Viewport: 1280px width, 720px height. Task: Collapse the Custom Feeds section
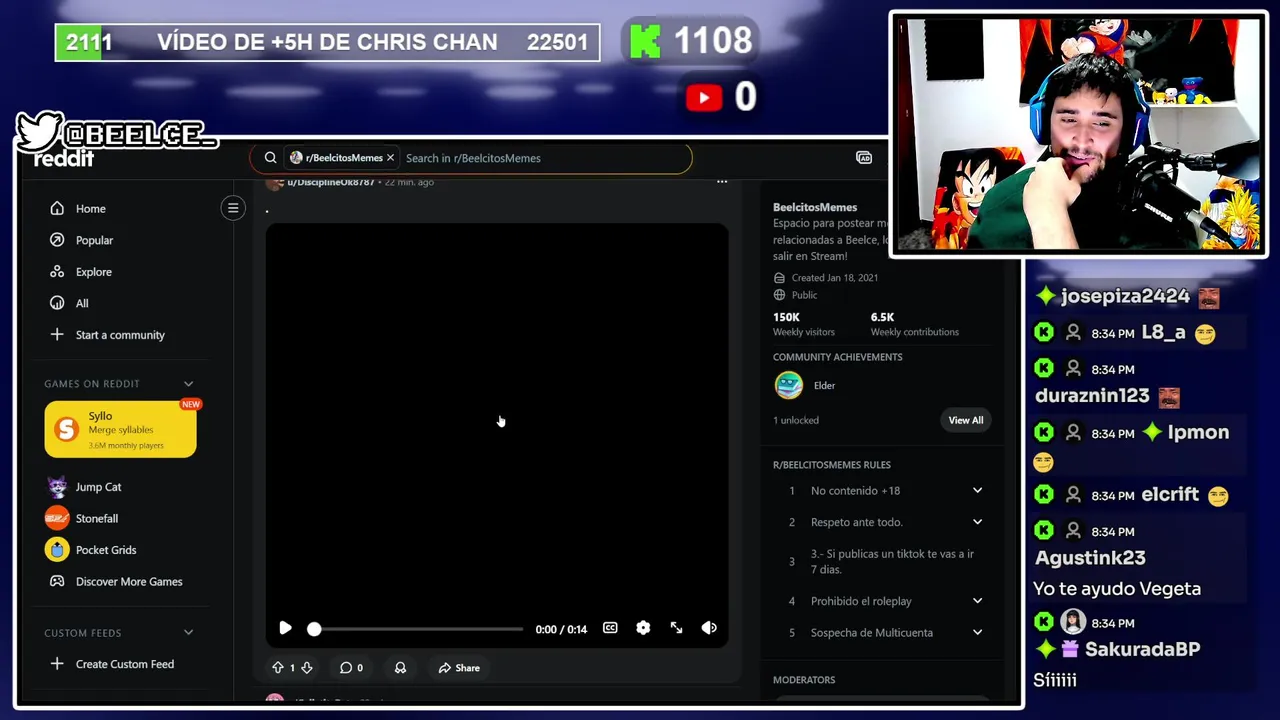coord(188,633)
